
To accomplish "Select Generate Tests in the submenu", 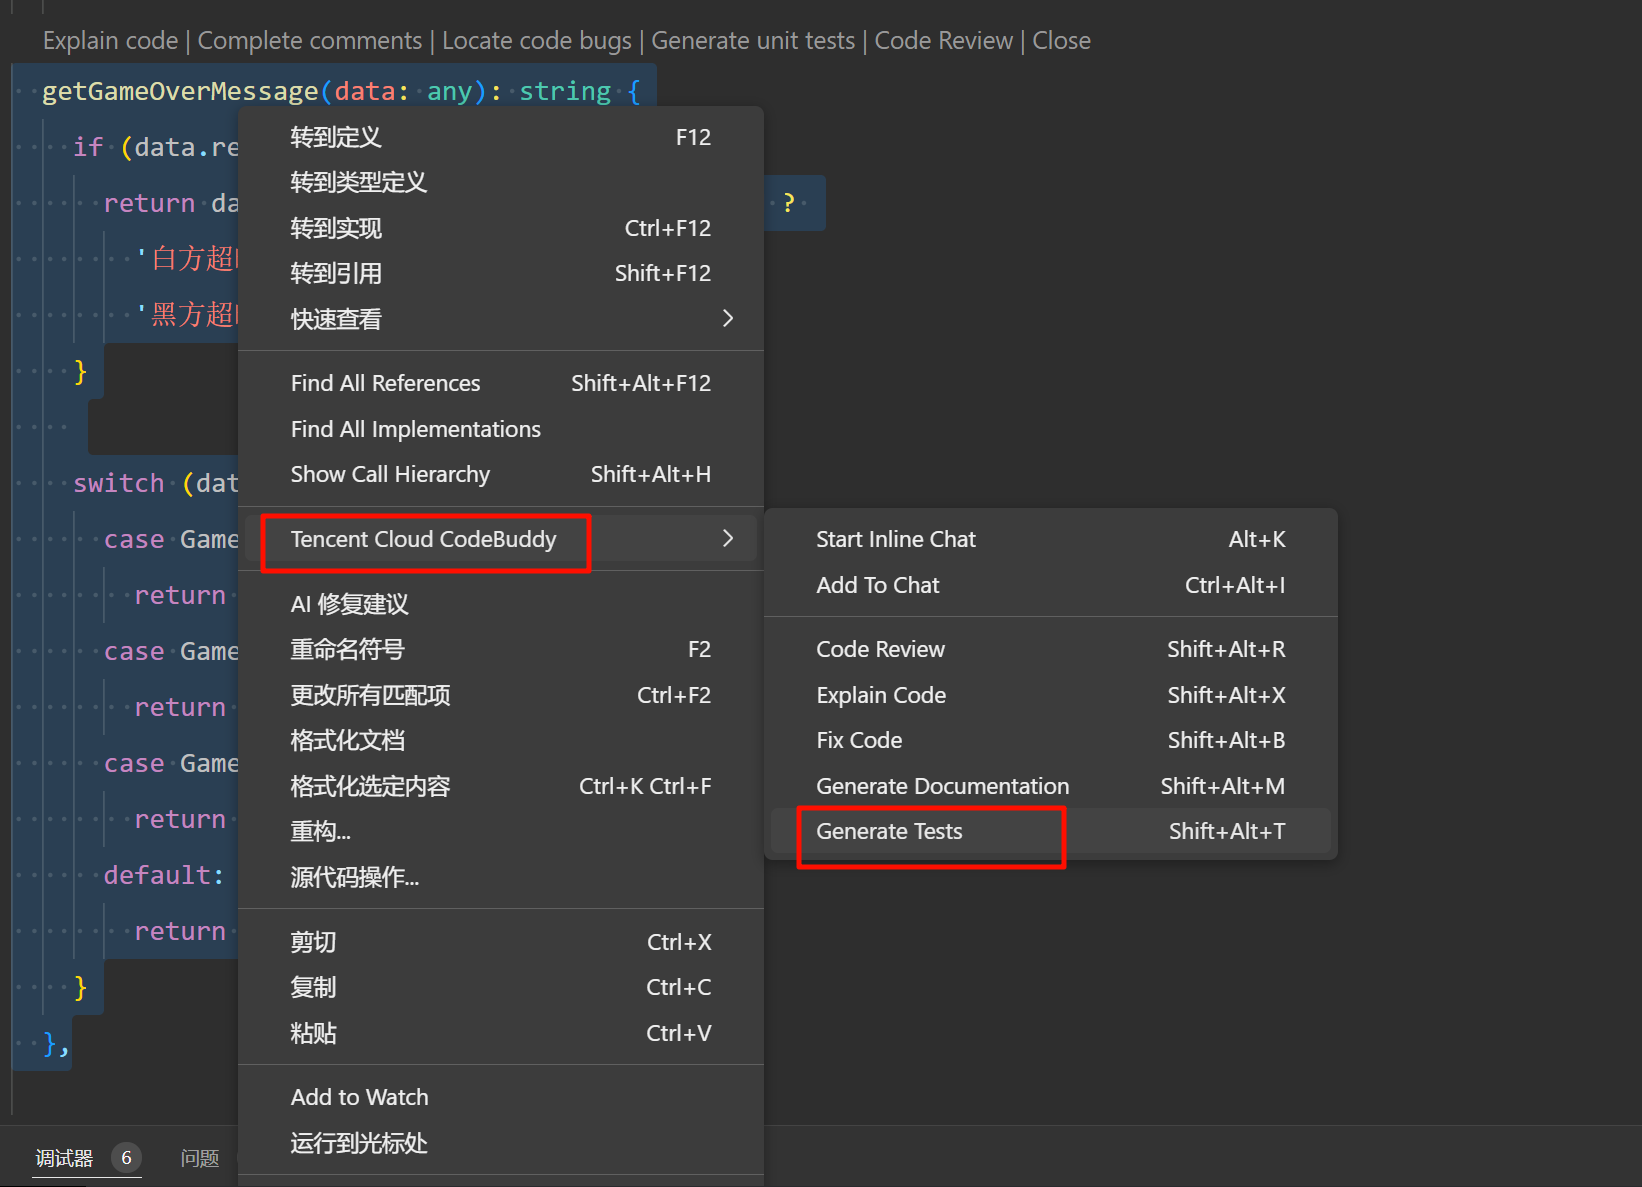I will pos(889,831).
